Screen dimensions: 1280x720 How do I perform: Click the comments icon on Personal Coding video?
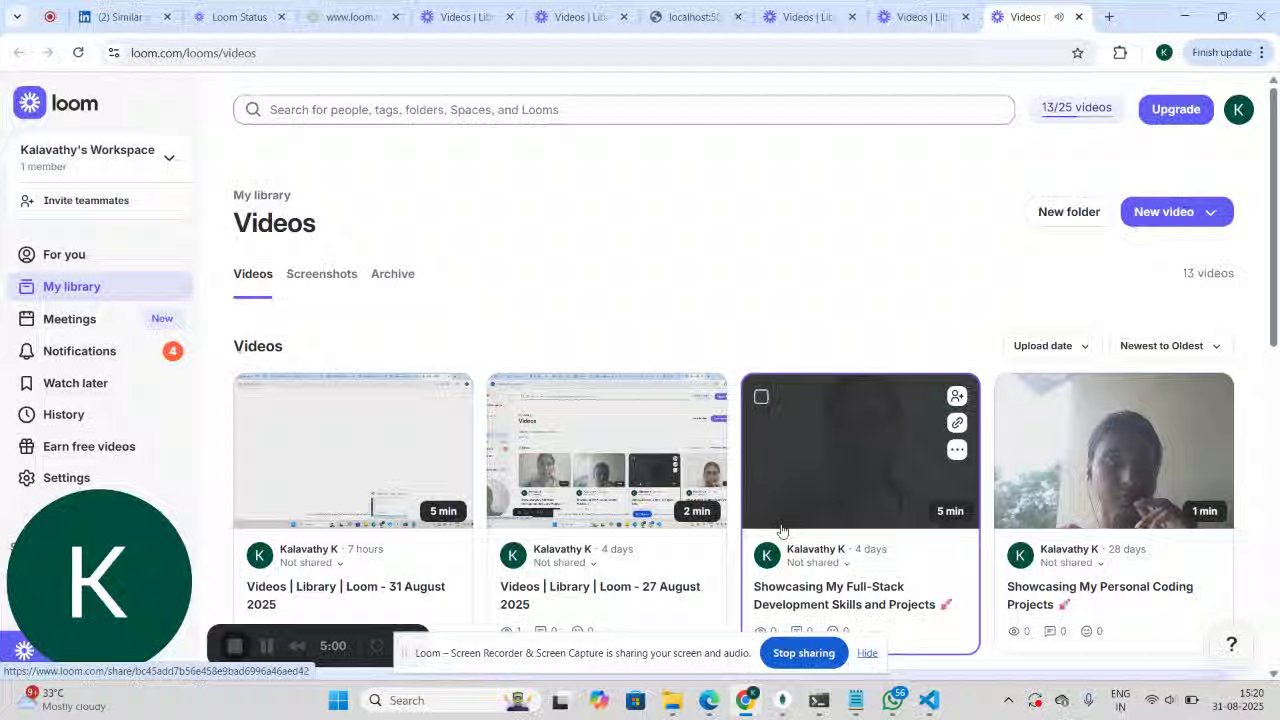pyautogui.click(x=1050, y=631)
